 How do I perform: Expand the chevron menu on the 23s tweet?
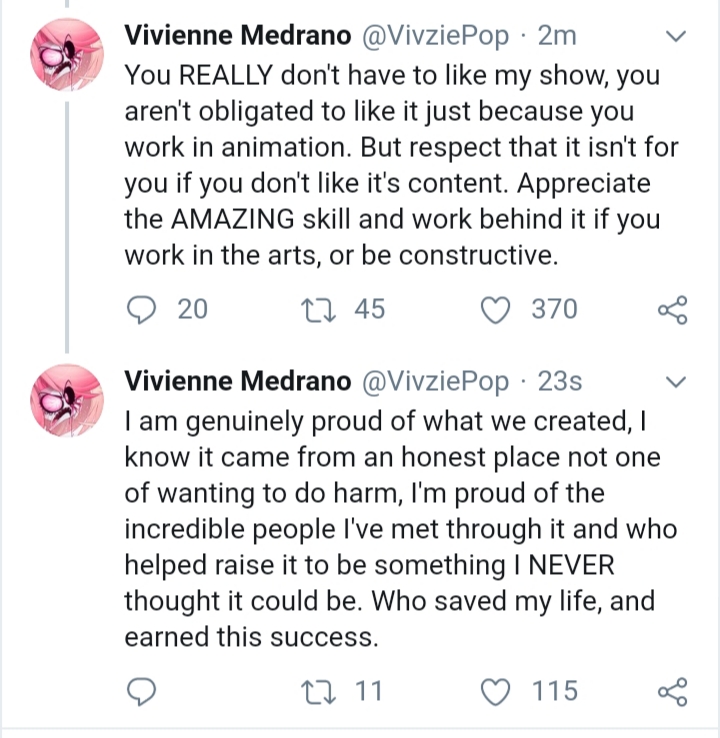[676, 382]
